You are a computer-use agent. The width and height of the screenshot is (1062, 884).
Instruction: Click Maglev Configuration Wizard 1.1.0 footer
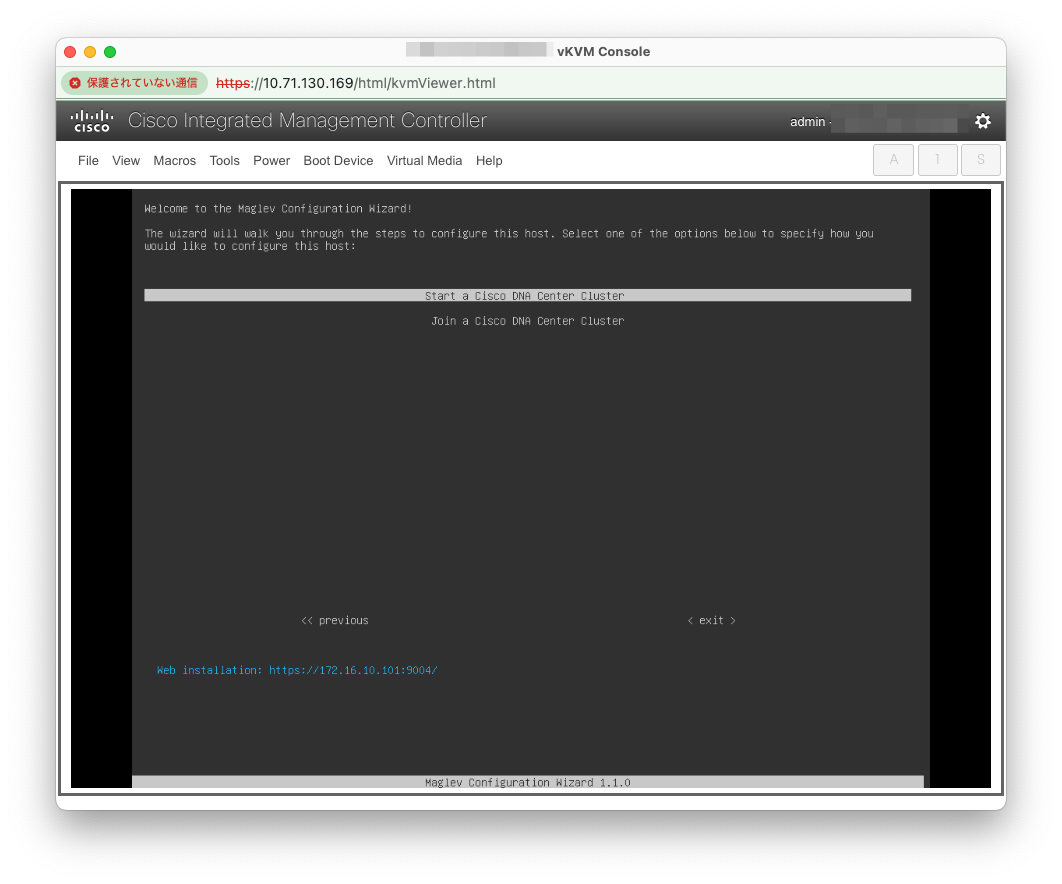tap(528, 782)
